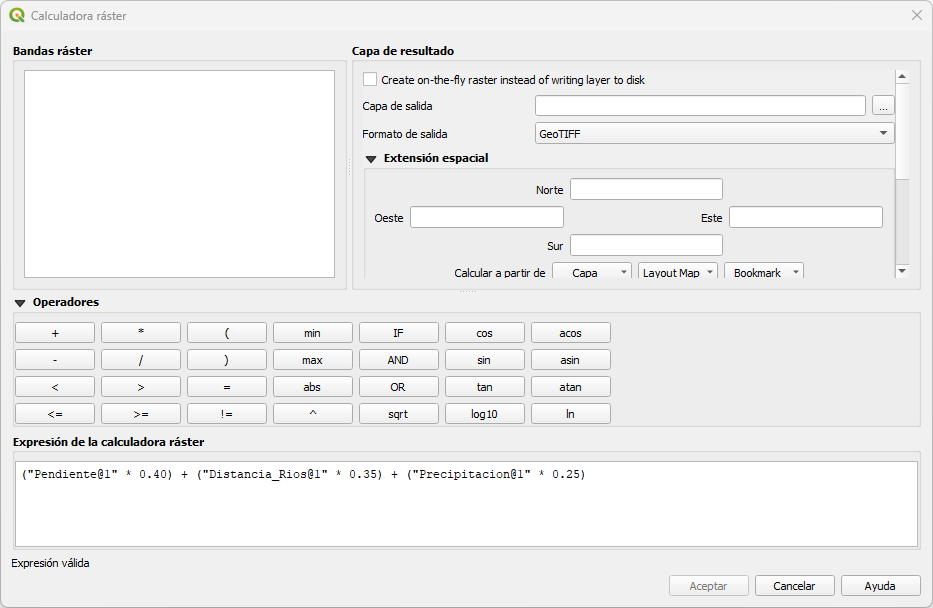The image size is (933, 608).
Task: Insert the AND operator
Action: coord(399,360)
